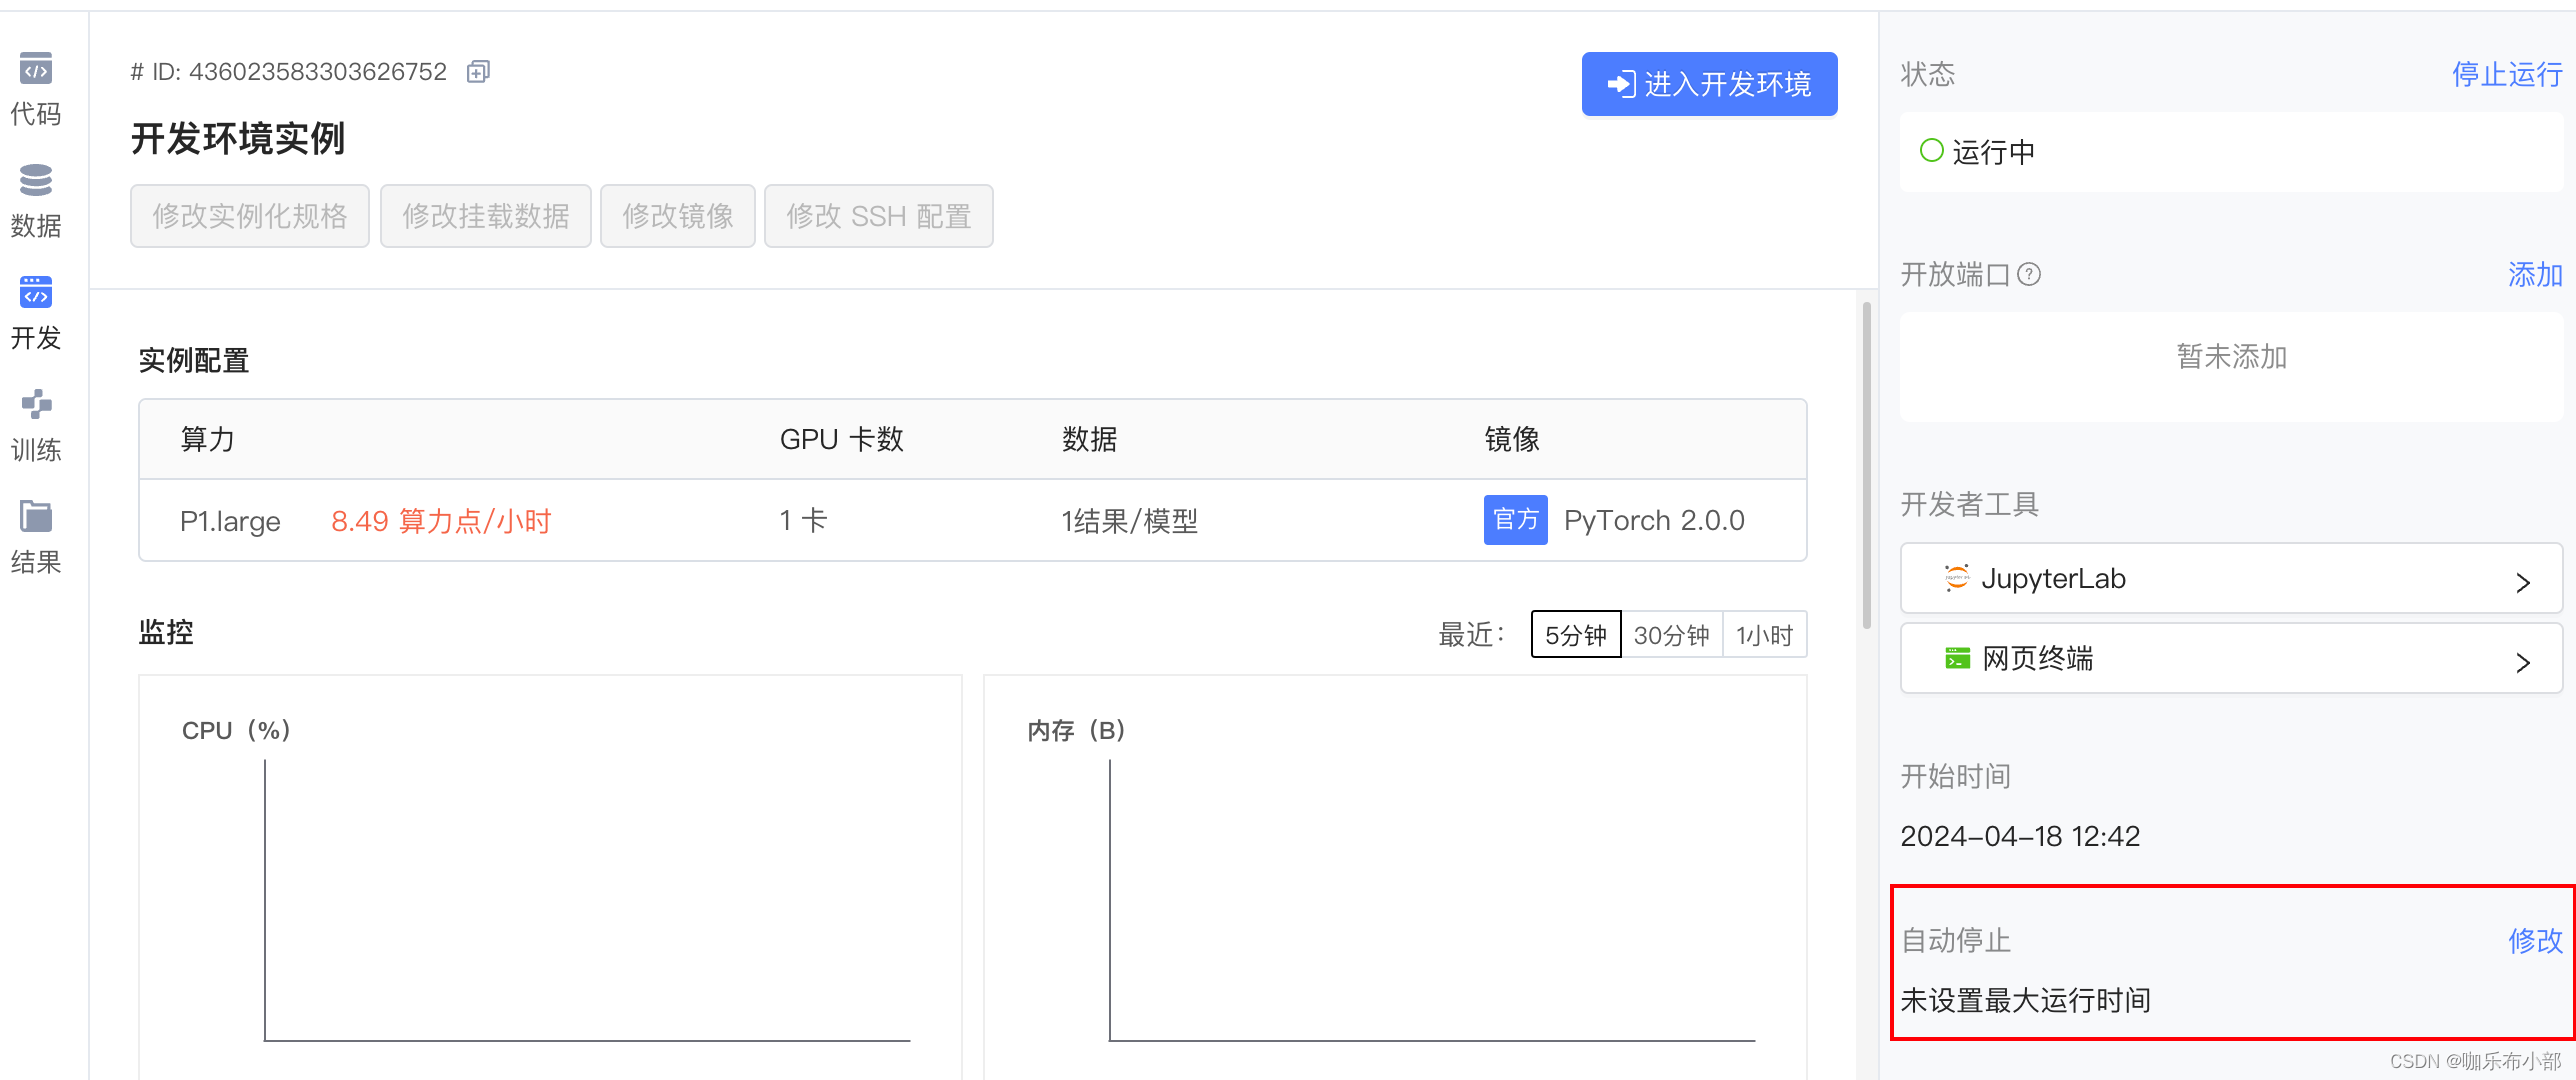The width and height of the screenshot is (2576, 1080).
Task: Click the 修改镜像 button
Action: [x=677, y=216]
